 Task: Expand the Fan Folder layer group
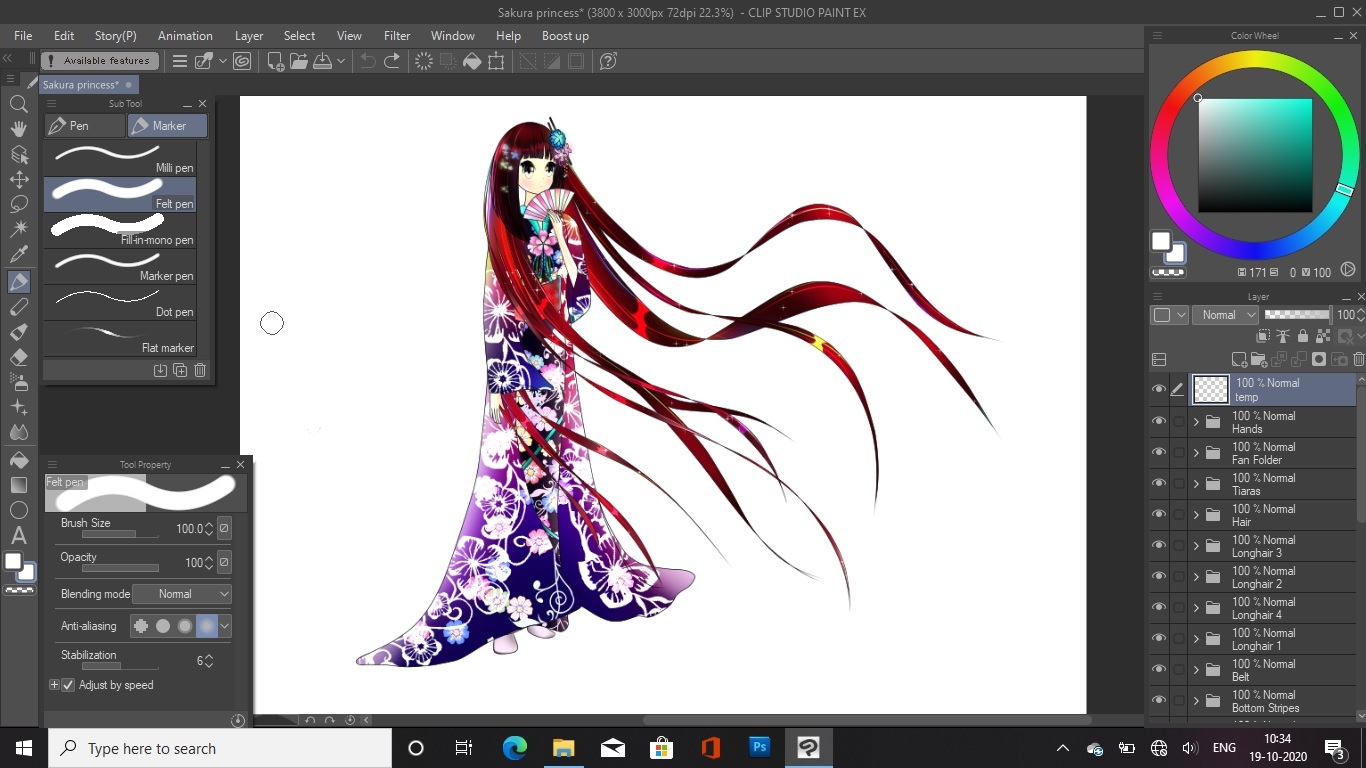pos(1196,453)
